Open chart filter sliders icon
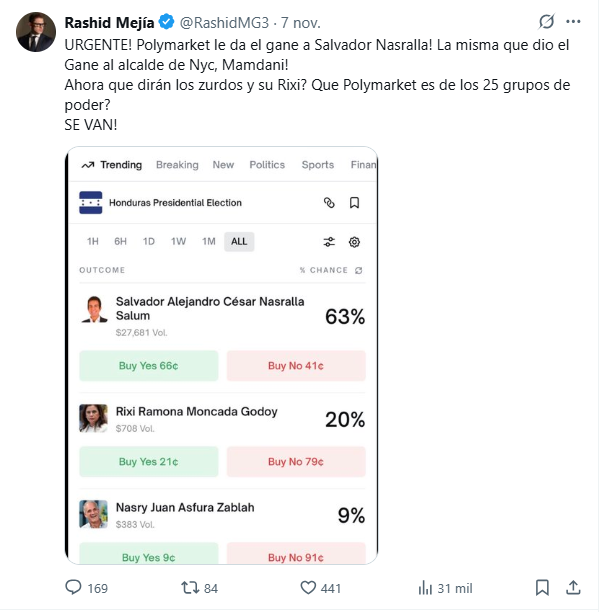The image size is (601, 612). 329,242
